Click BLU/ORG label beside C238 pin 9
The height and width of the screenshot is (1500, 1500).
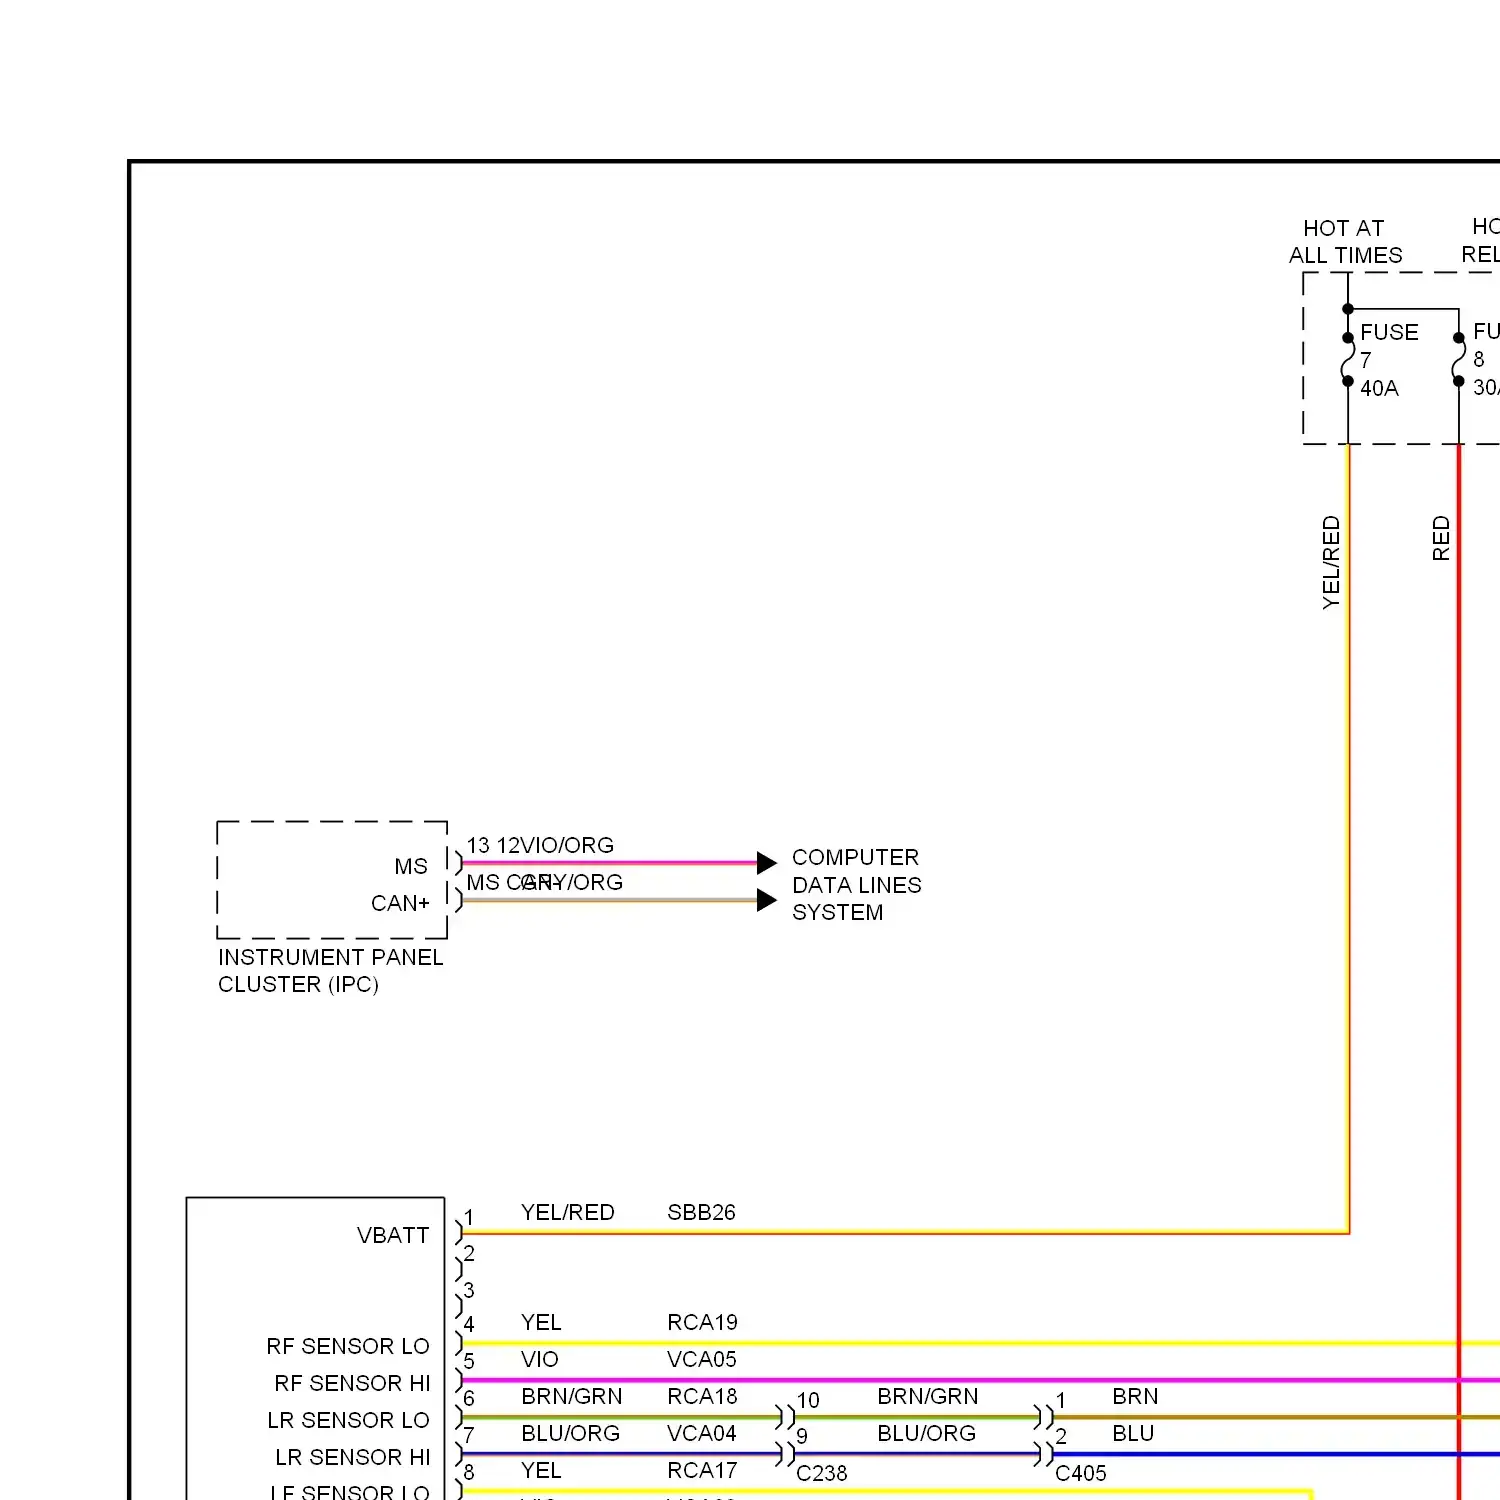click(x=926, y=1433)
